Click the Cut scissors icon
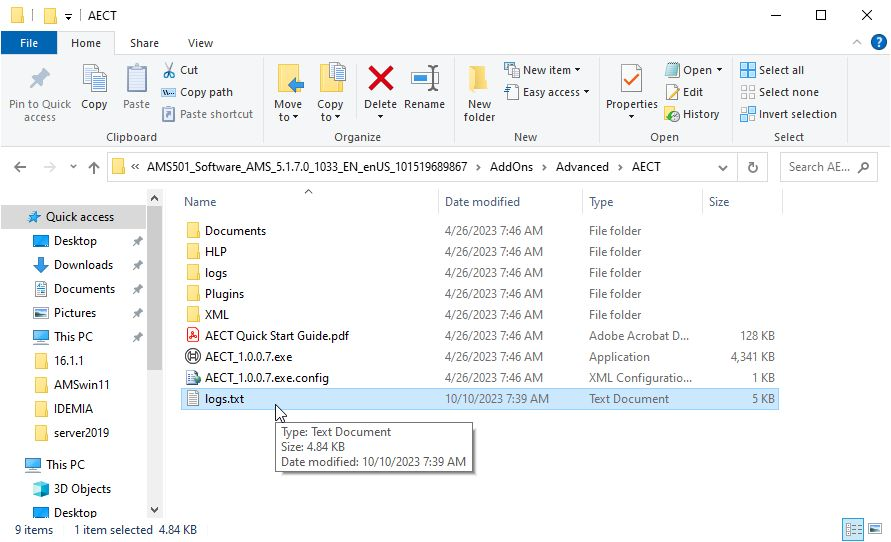 [169, 70]
